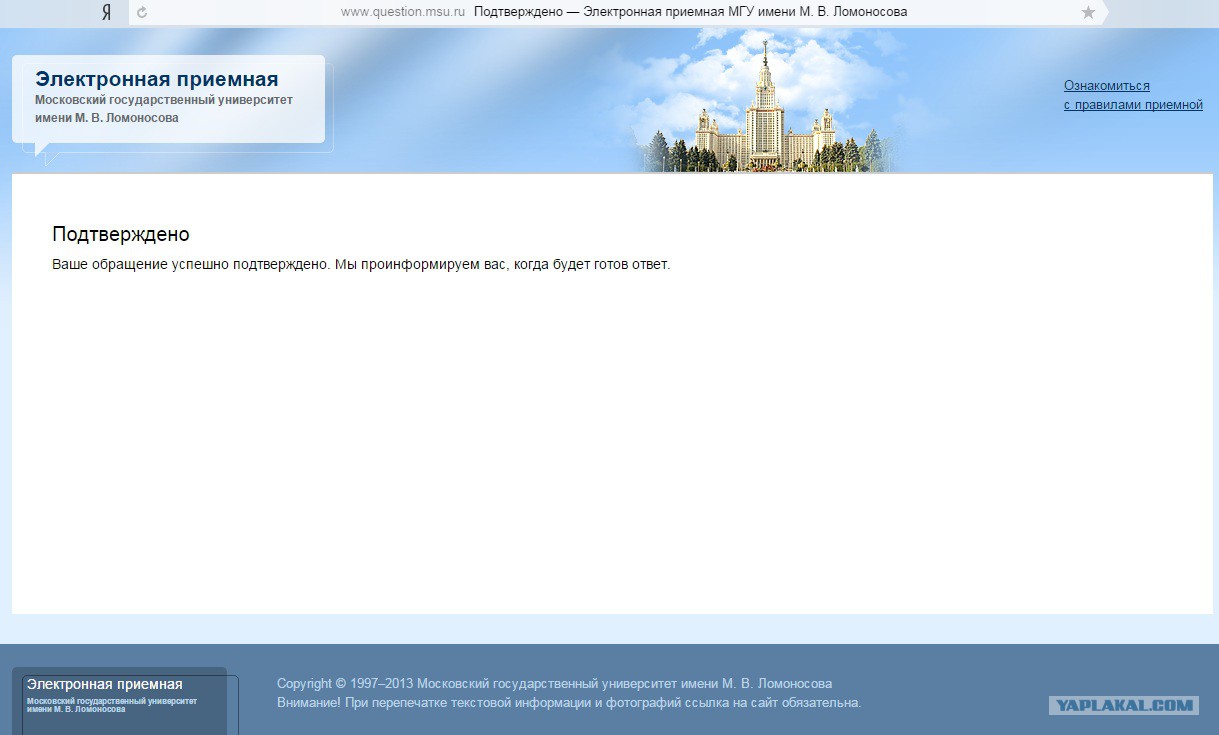Click the "Внимание! При перепечатке" footer notice

[x=569, y=703]
